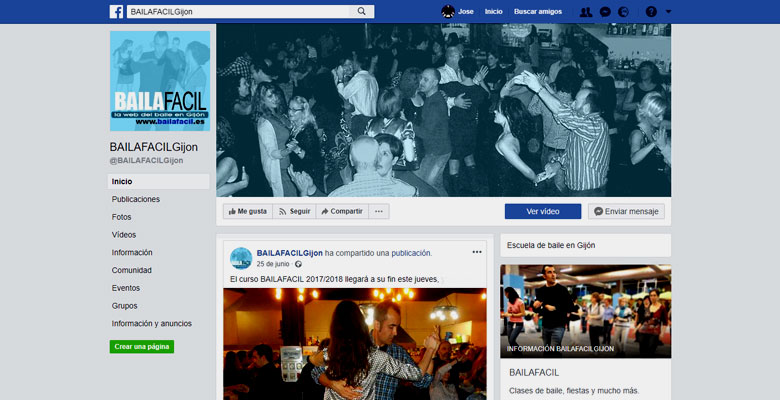Click the Facebook logo icon
Viewport: 780px width, 400px height.
[x=116, y=12]
